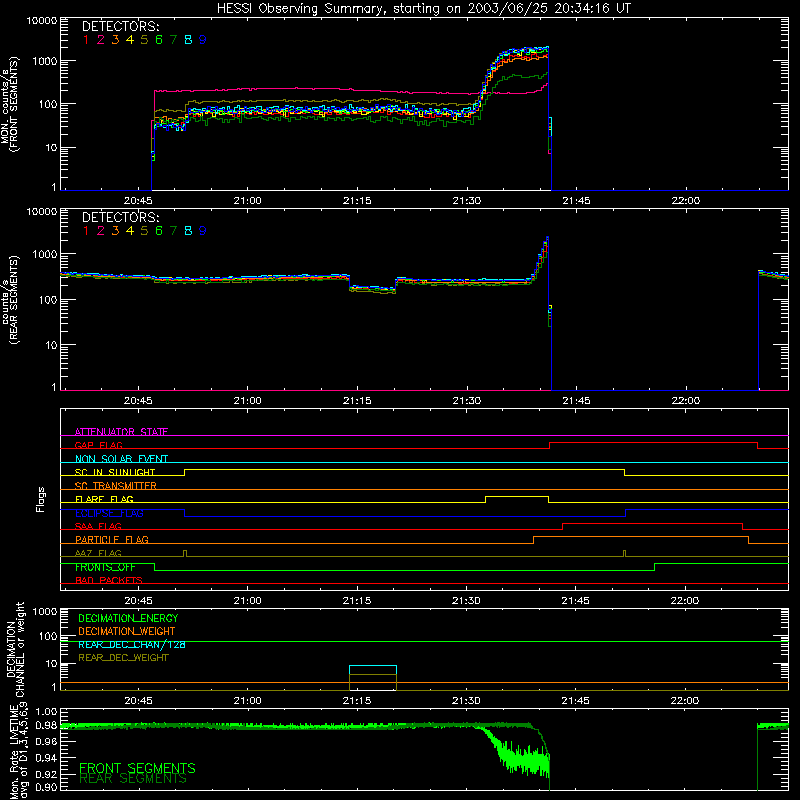Click the 1.00 value on the livetime axis
Screen dimensions: 800x800
pos(46,711)
